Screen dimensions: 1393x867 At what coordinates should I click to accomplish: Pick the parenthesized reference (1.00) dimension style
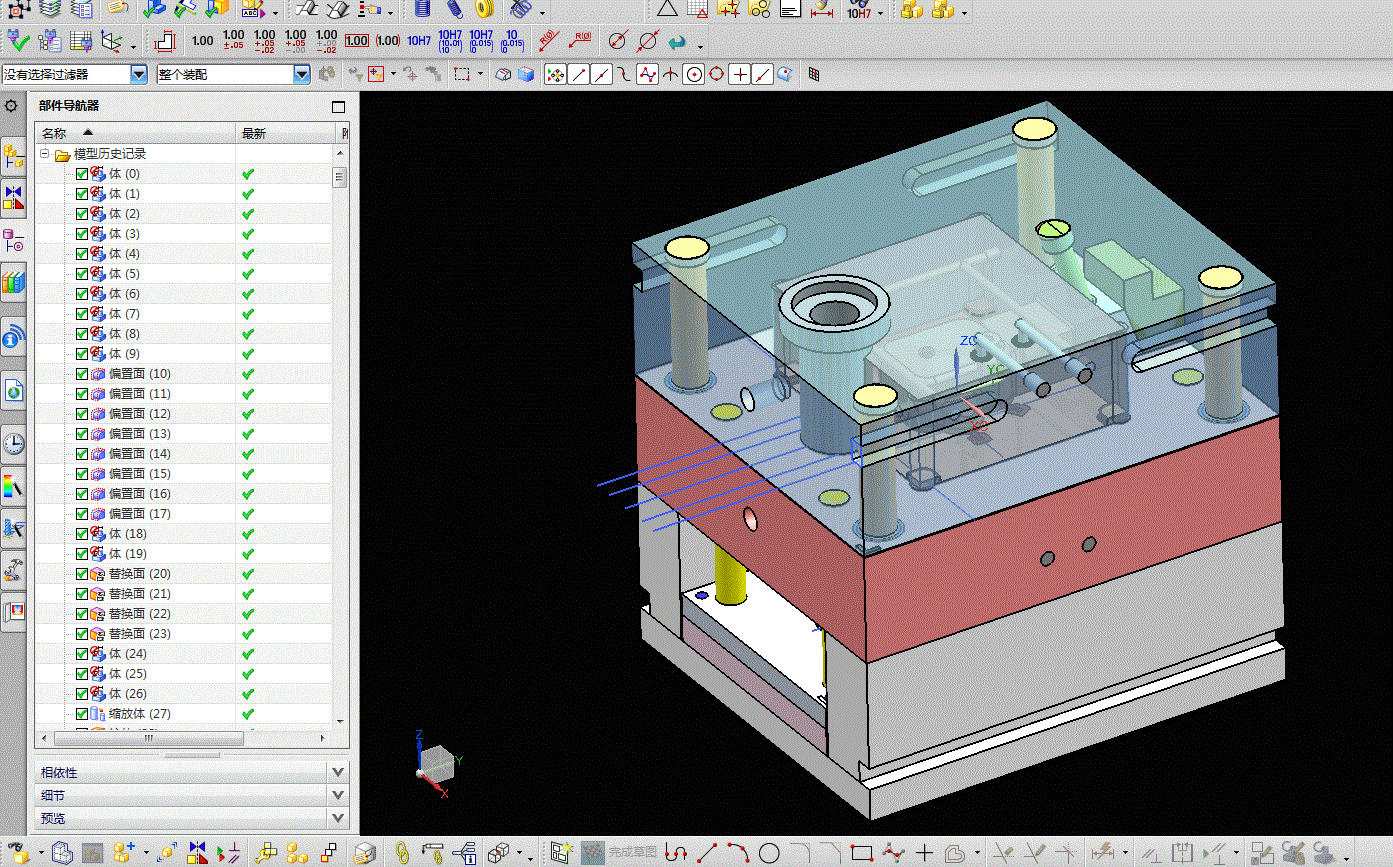click(x=388, y=41)
